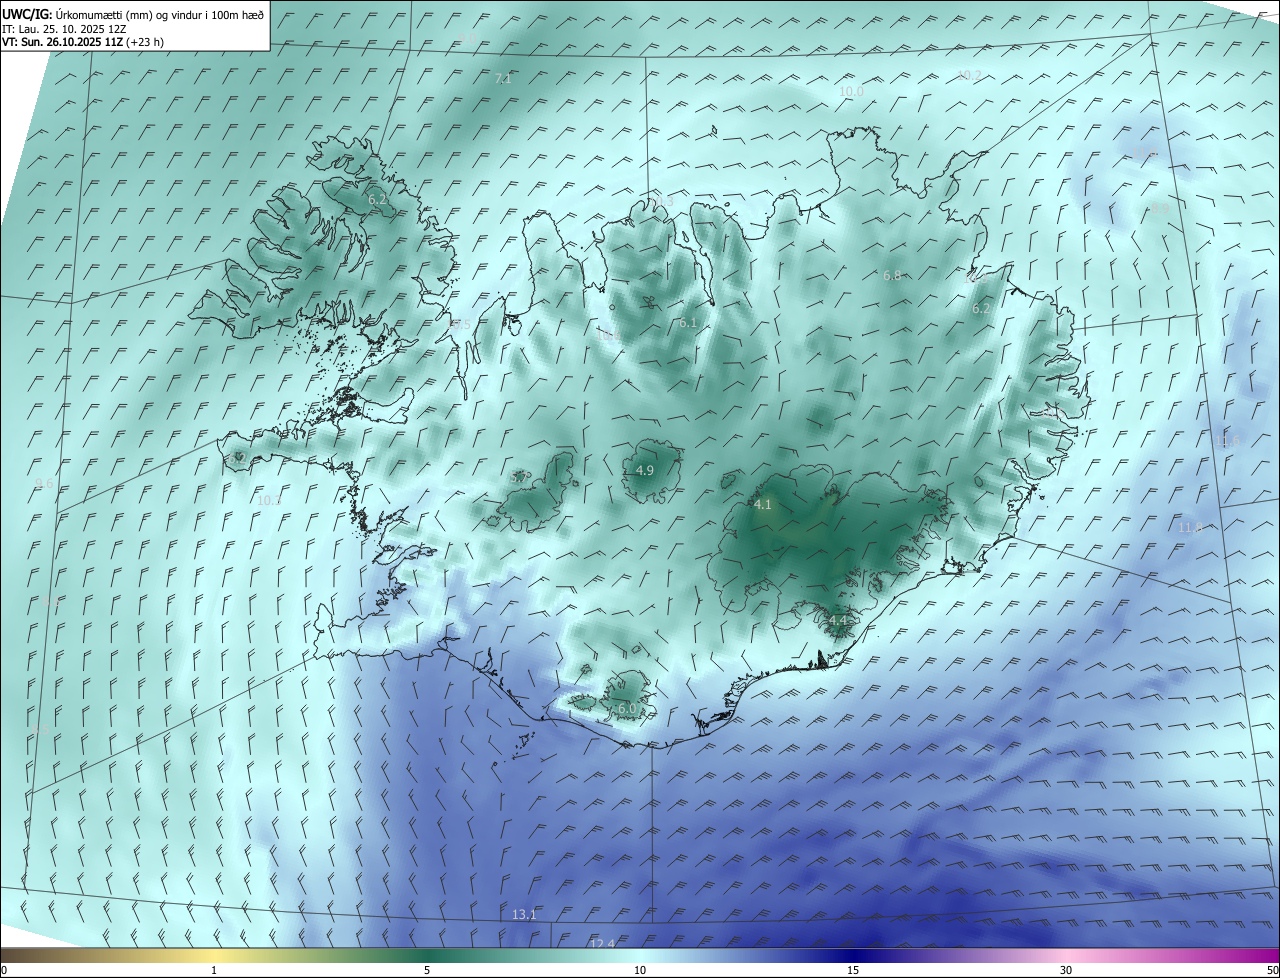Click the 'IT: Lau. 25. 10. 2025 12Z' line
This screenshot has height=978, width=1280.
63,29
